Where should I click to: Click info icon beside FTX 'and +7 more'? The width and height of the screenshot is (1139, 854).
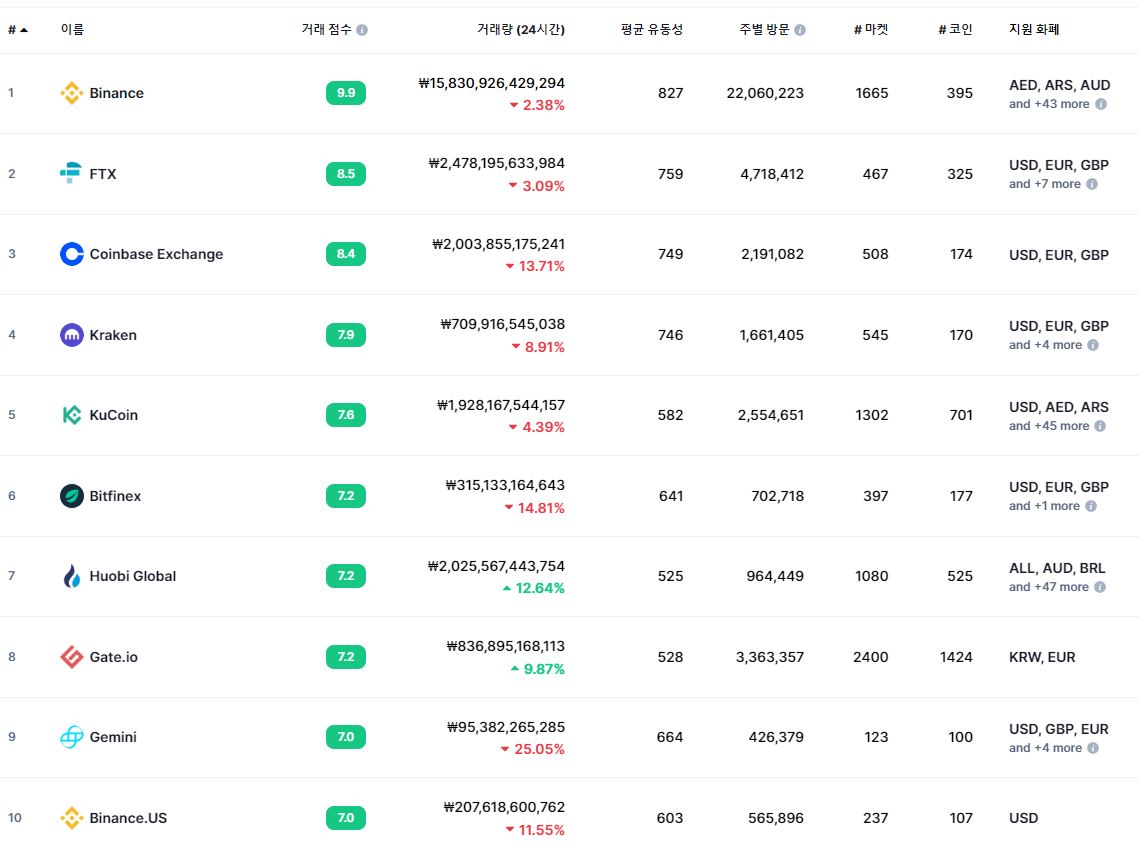pos(1092,184)
